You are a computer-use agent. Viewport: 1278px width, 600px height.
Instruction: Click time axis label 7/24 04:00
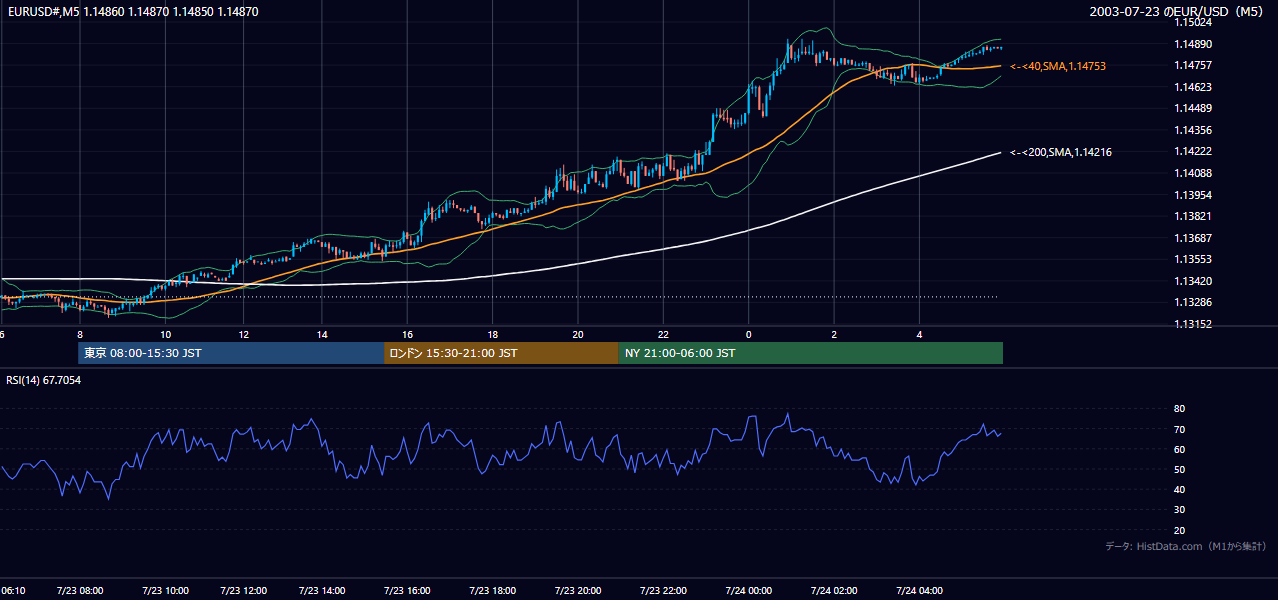pos(920,591)
